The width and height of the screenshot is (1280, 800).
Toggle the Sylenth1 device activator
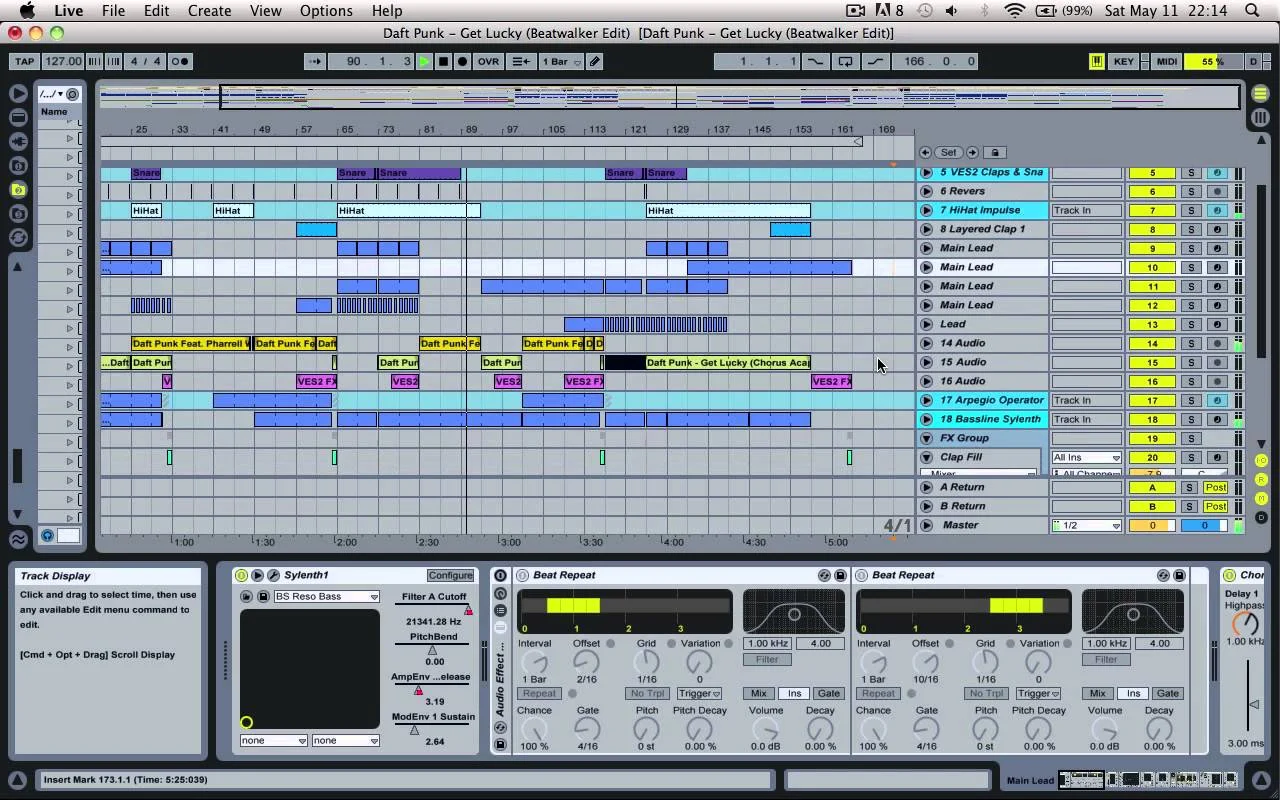[x=241, y=575]
